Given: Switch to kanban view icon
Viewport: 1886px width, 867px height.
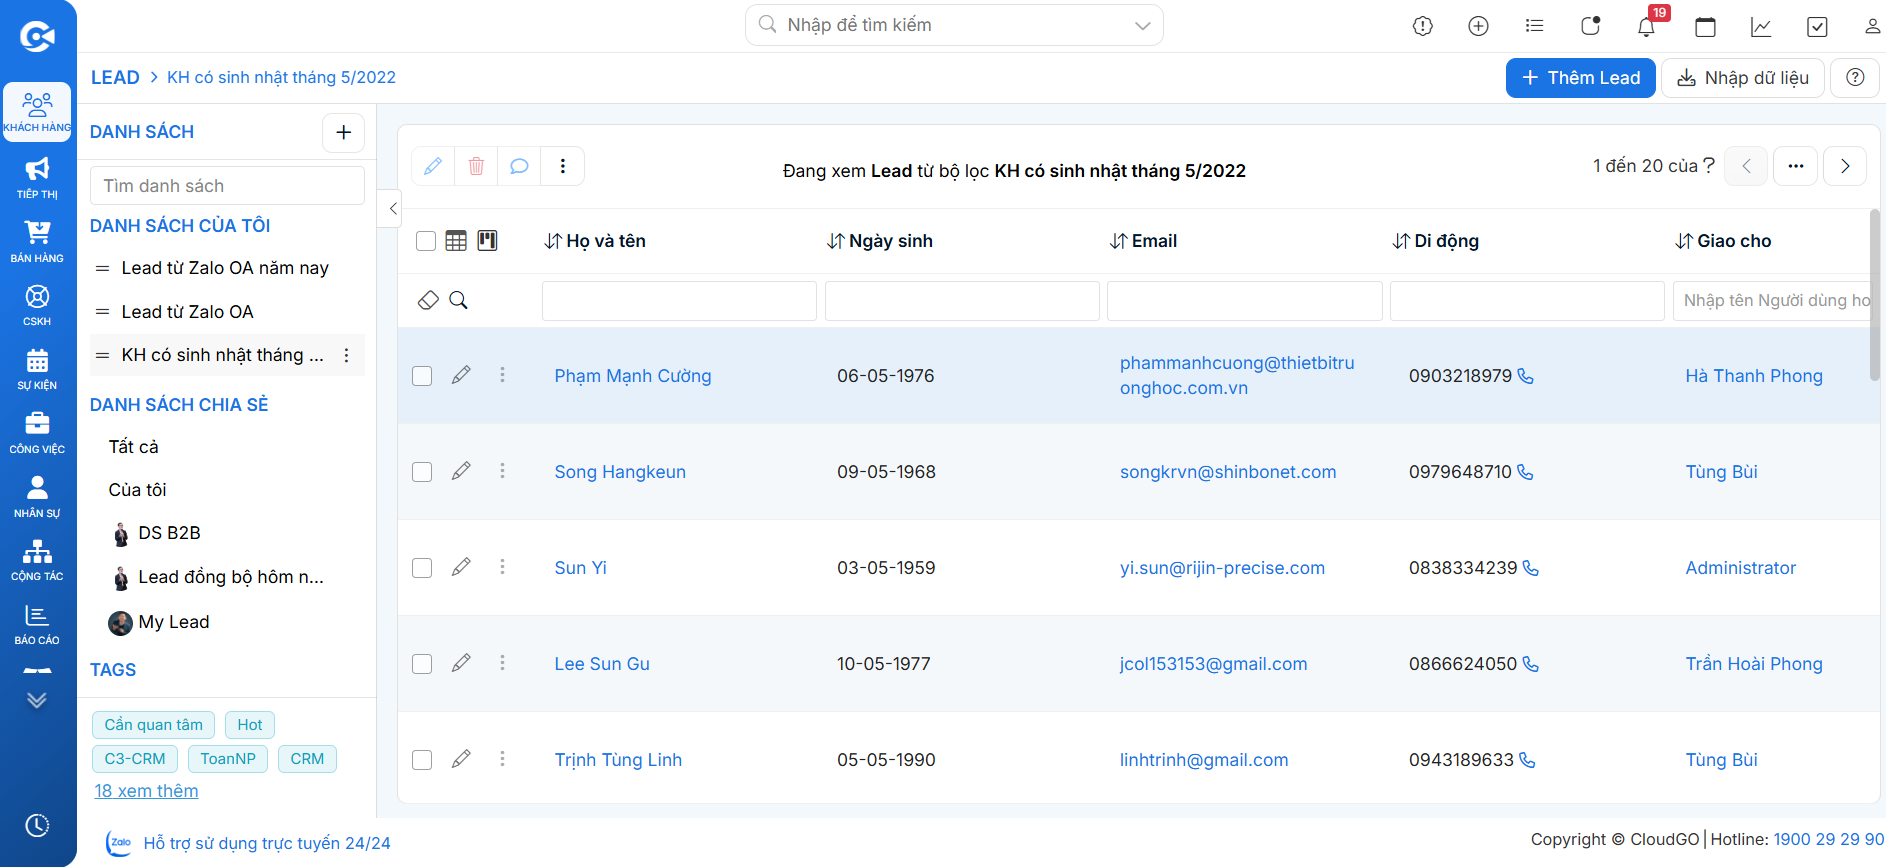Looking at the screenshot, I should (x=487, y=240).
